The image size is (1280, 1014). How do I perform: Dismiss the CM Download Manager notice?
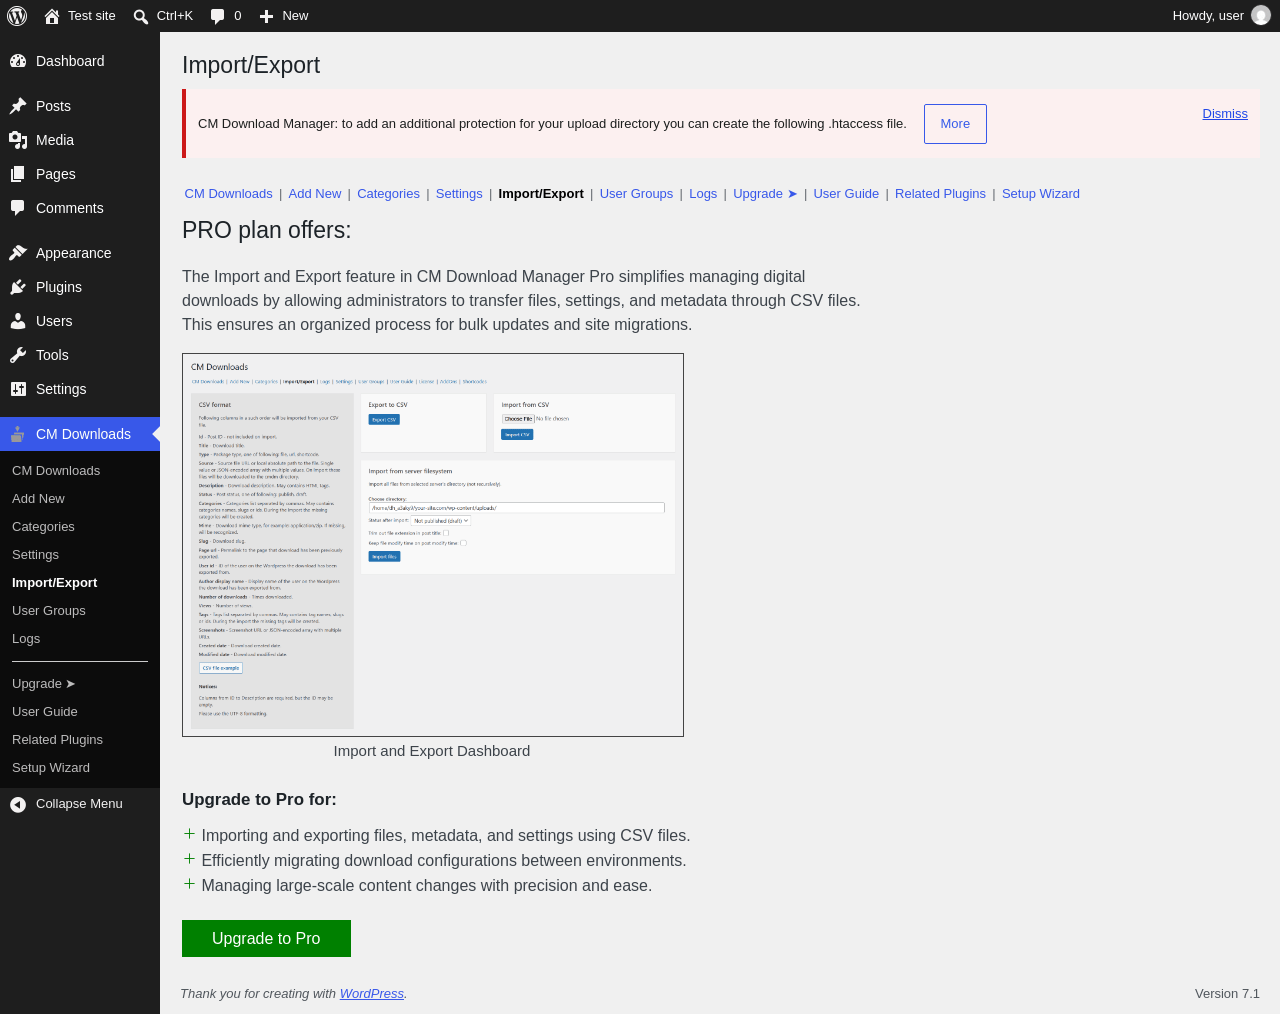pos(1225,114)
